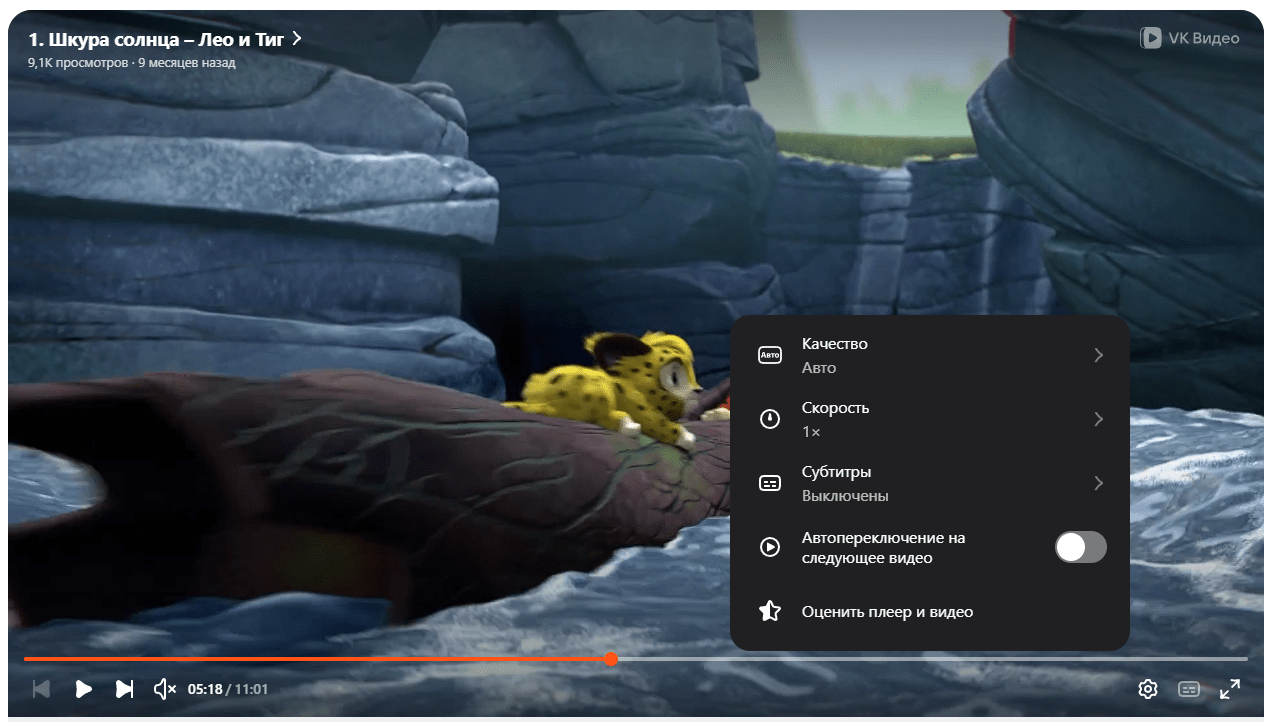Click the star icon for rating player
Viewport: 1272px width, 722px height.
point(769,611)
